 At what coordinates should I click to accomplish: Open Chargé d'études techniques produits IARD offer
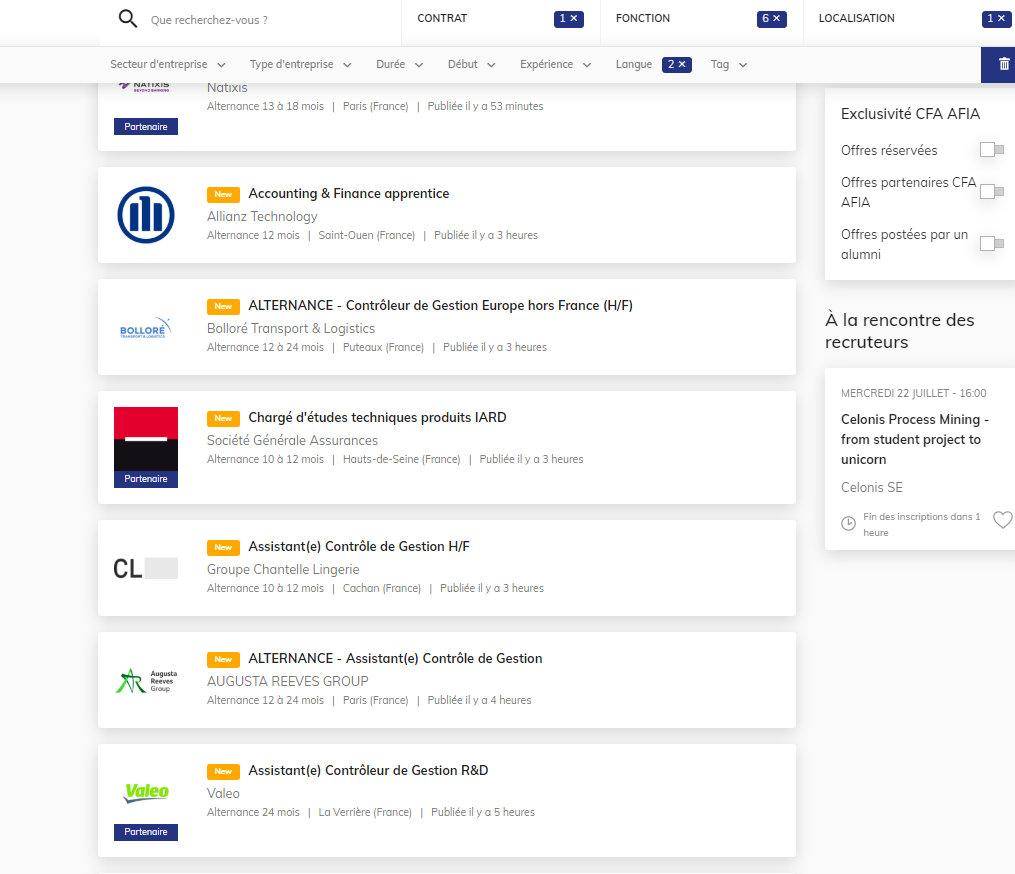(x=377, y=418)
